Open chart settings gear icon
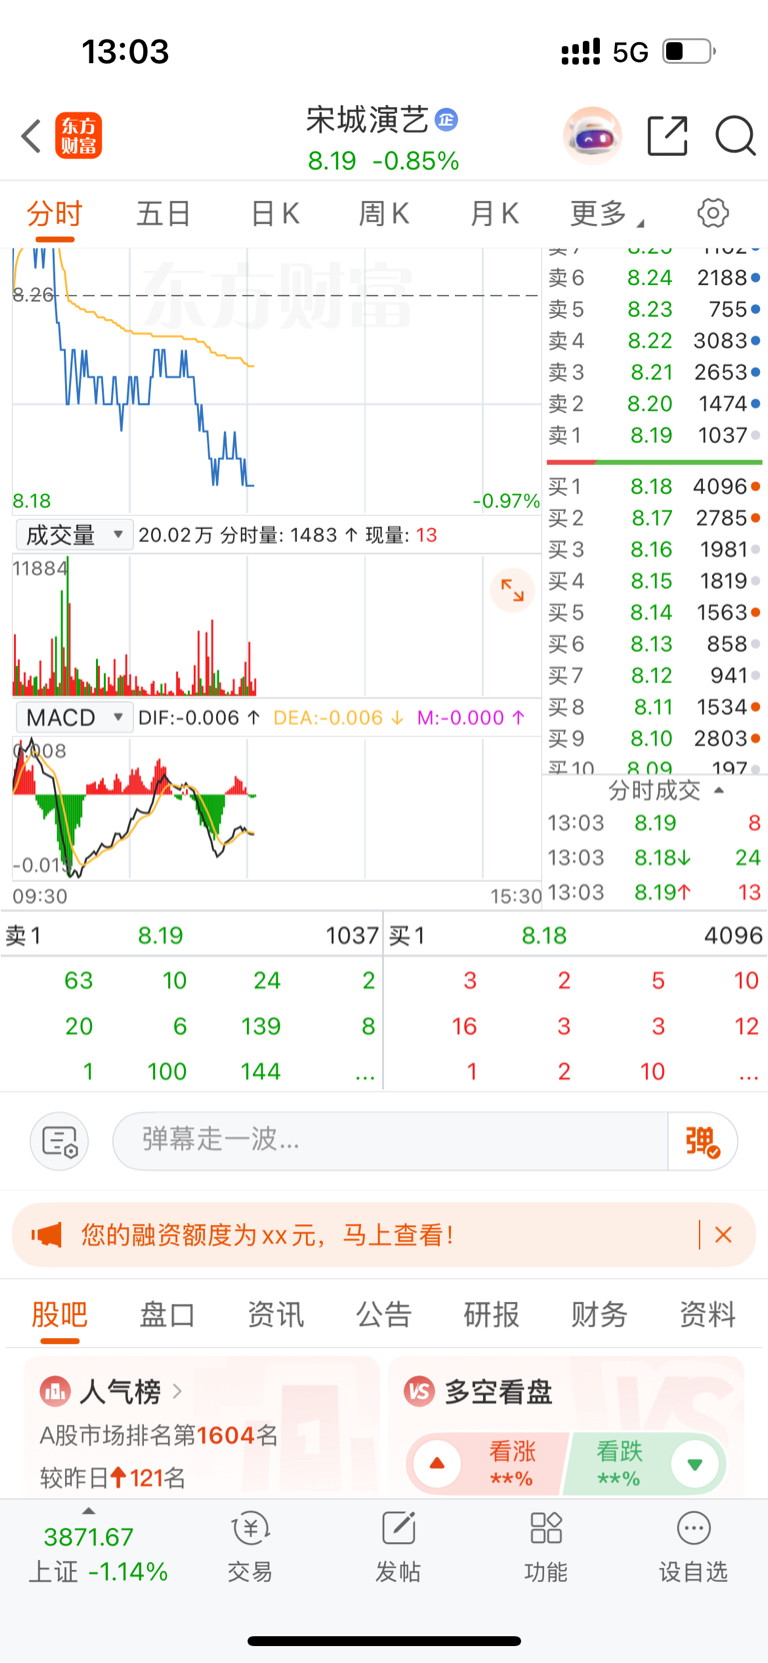The width and height of the screenshot is (768, 1663). (713, 213)
